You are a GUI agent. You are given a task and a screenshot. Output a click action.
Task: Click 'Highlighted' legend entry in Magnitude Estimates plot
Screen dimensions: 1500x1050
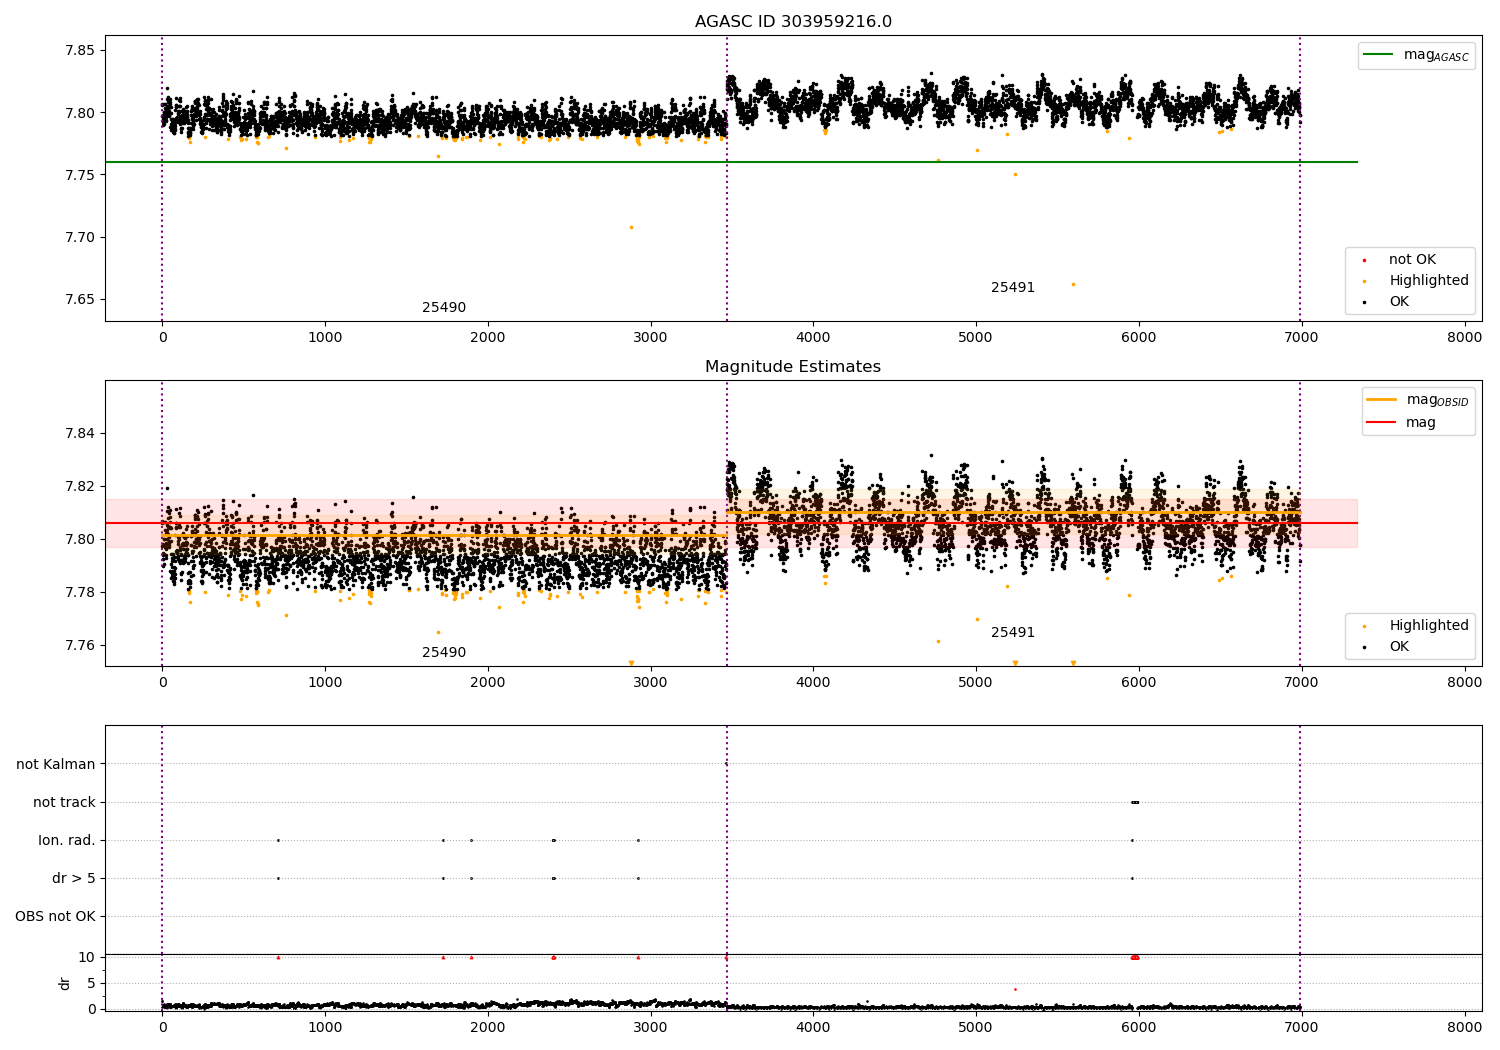pyautogui.click(x=1428, y=626)
